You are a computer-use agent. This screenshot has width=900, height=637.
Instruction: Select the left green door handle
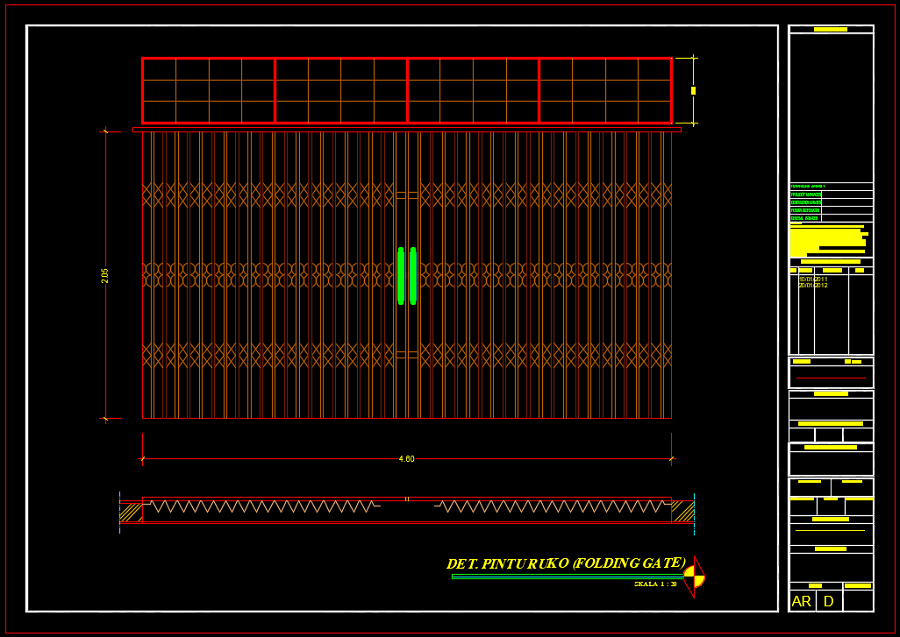[x=401, y=275]
